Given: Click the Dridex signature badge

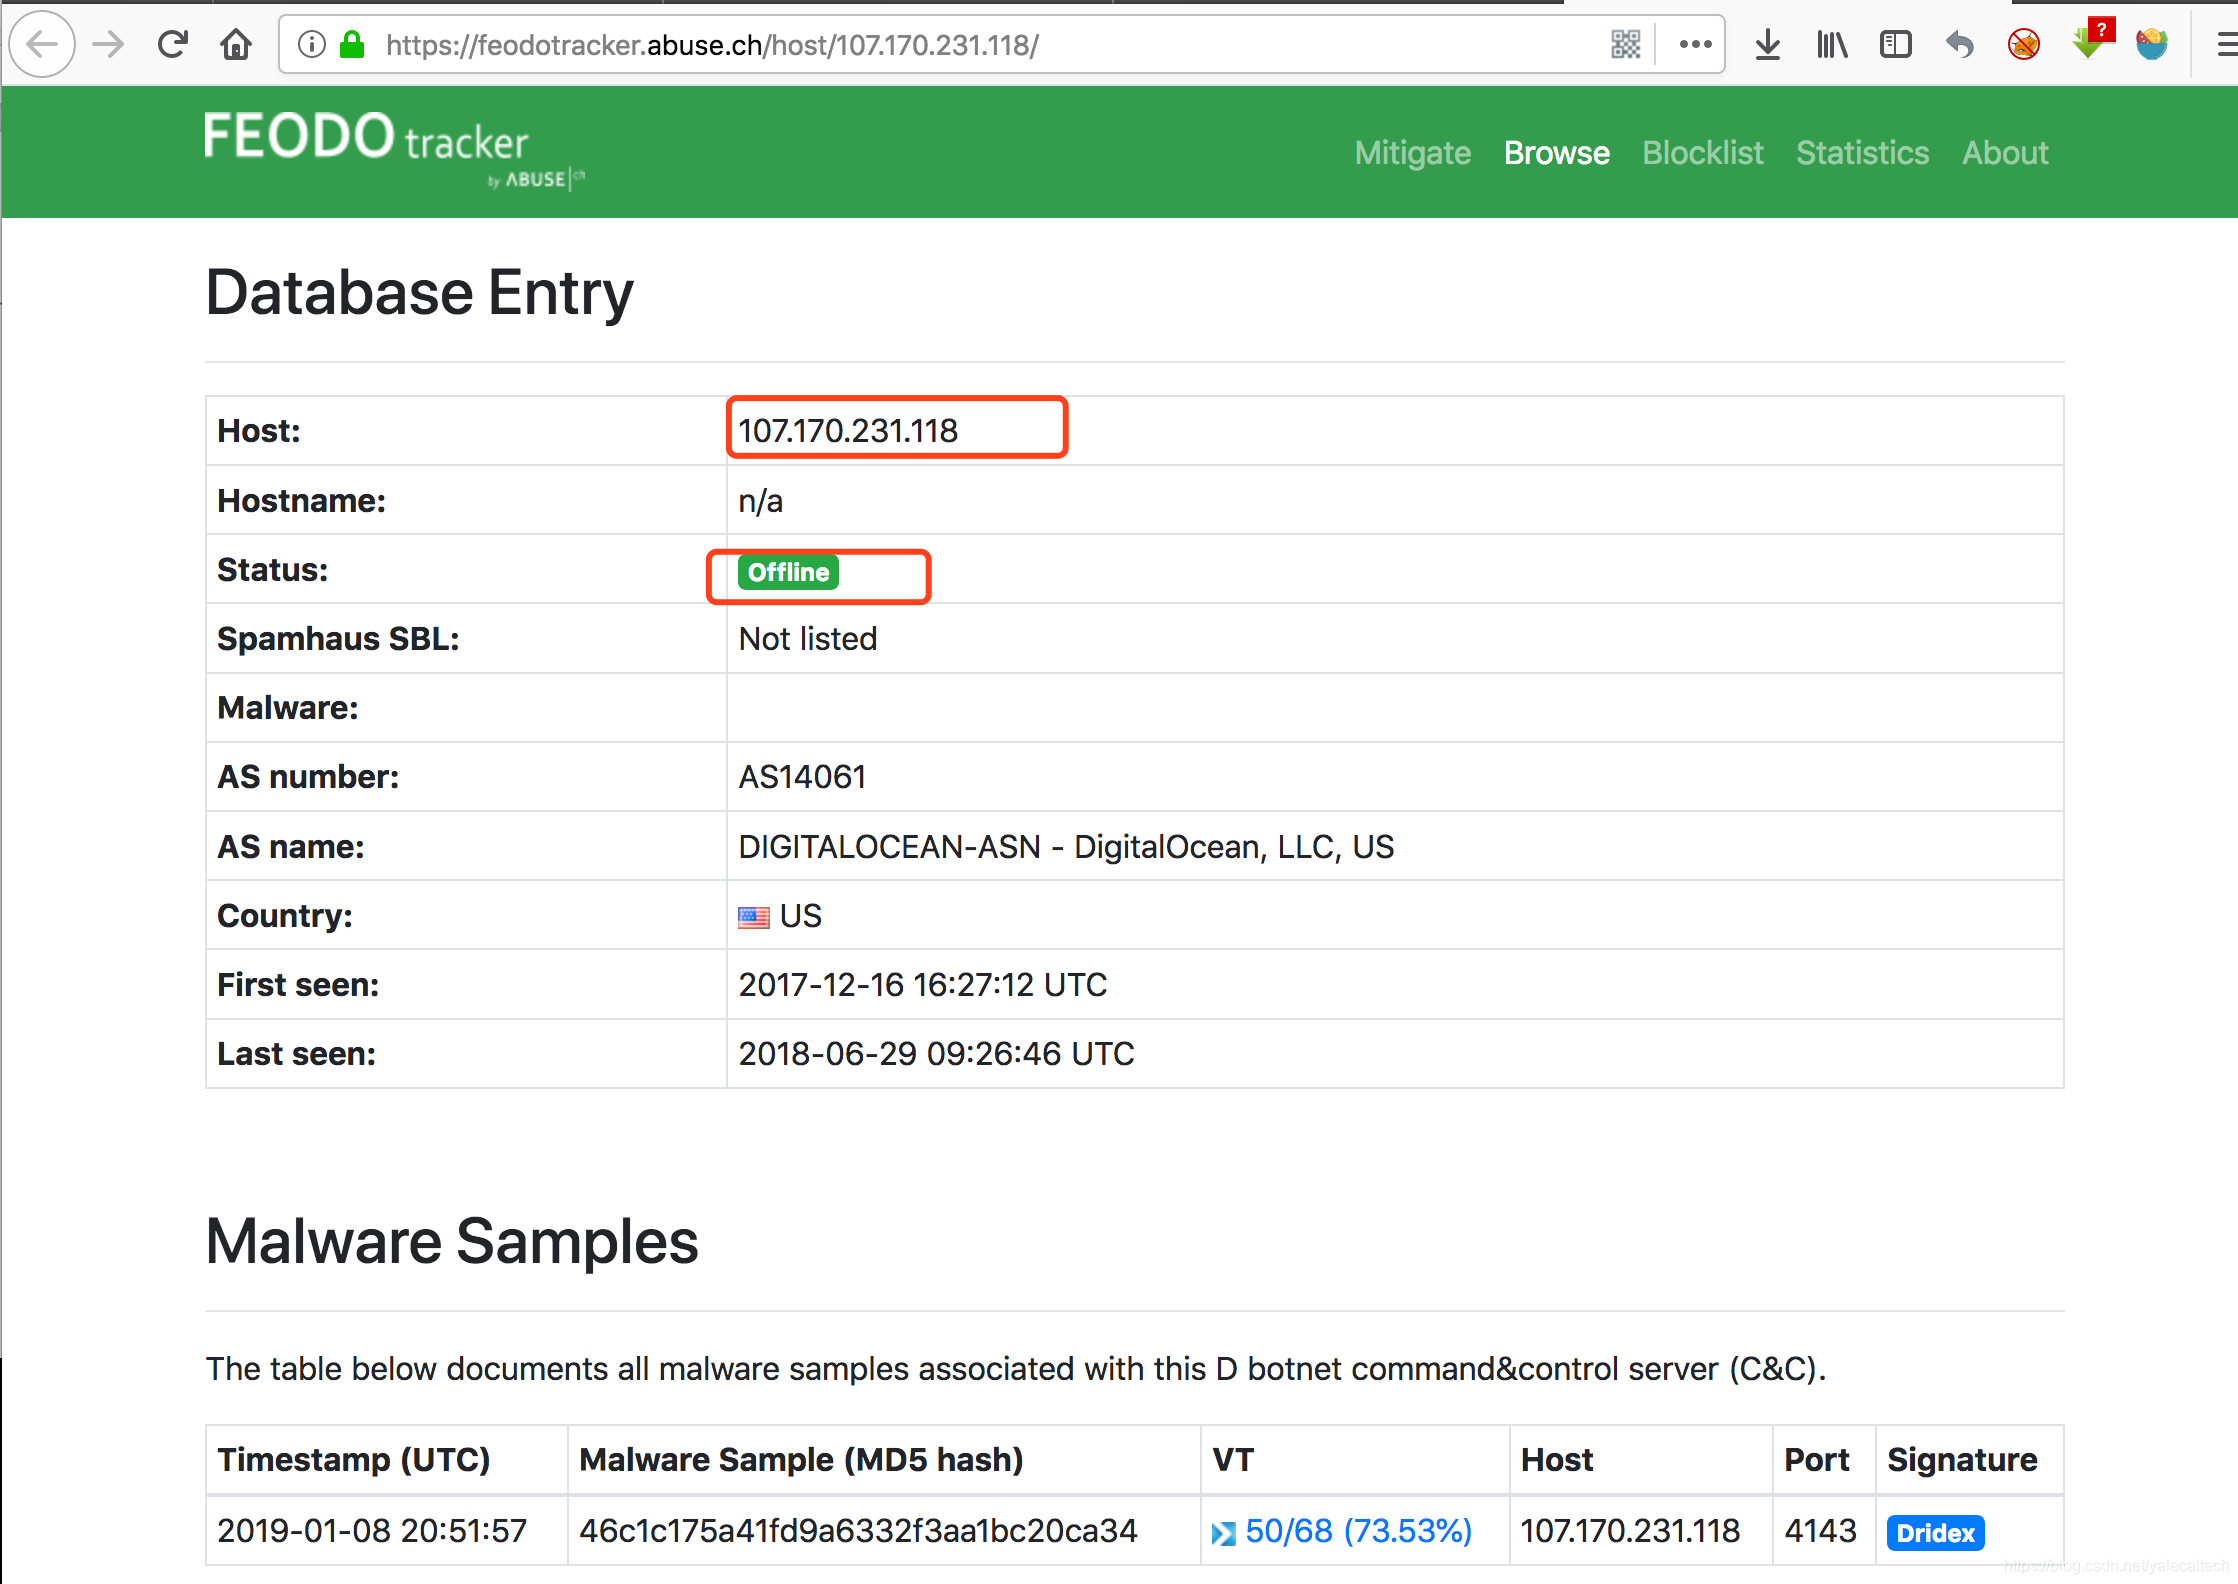Looking at the screenshot, I should point(1934,1533).
